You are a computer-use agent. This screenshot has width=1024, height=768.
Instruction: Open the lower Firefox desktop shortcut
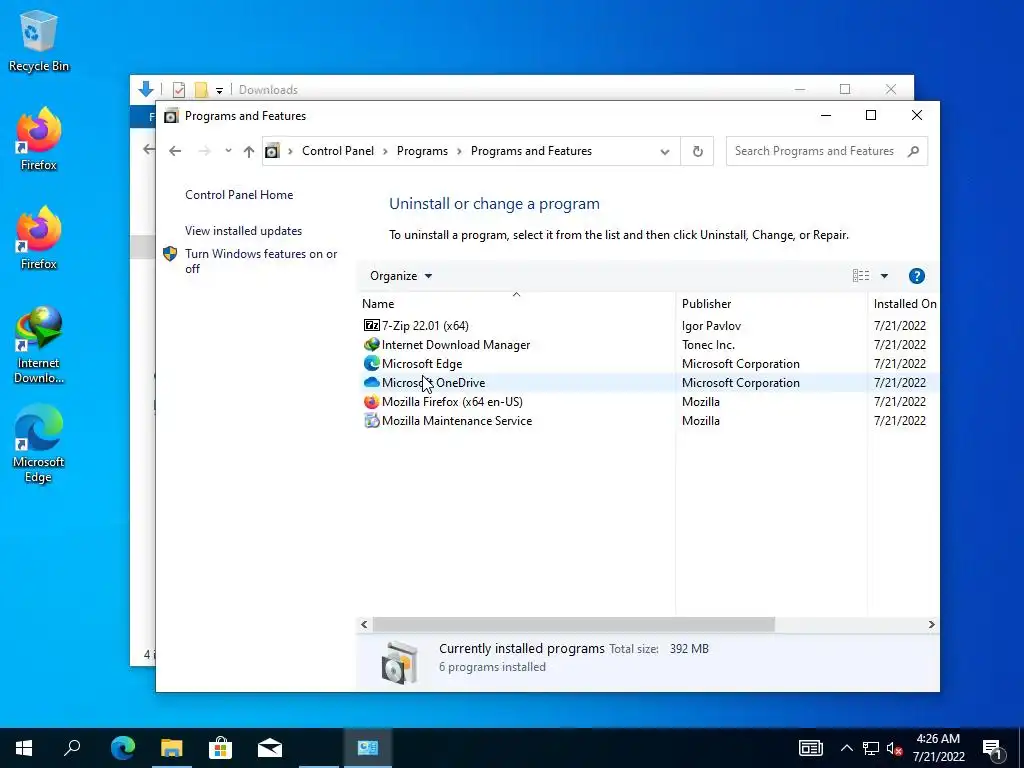38,238
